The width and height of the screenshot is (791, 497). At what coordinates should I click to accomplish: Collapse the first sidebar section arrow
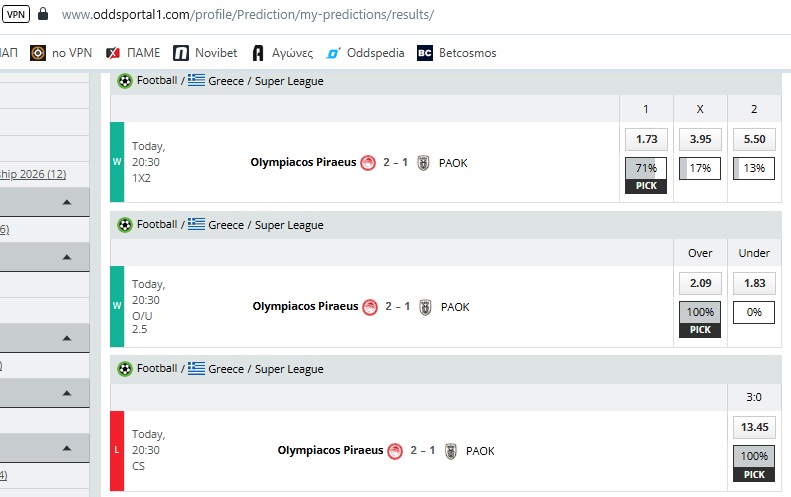(67, 202)
